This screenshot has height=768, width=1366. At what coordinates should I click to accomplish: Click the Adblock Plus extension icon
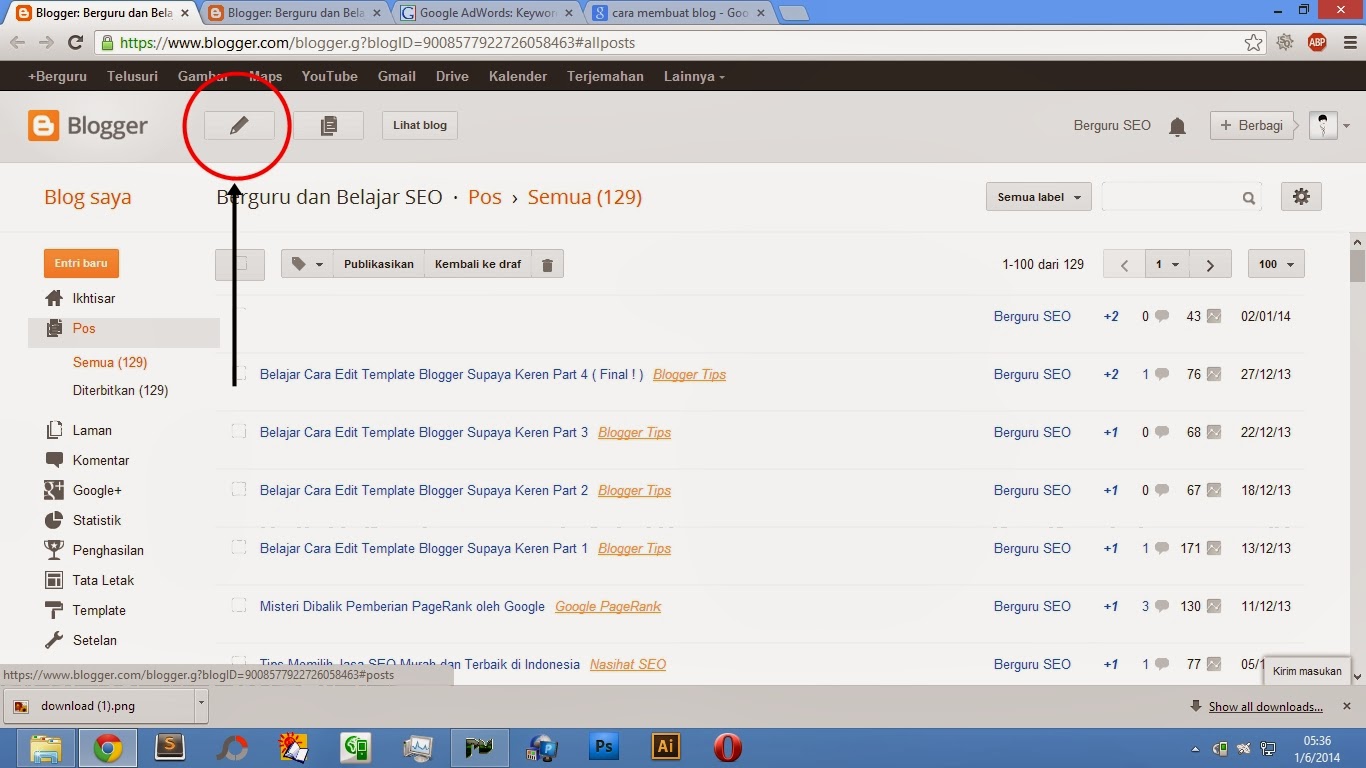click(x=1317, y=43)
